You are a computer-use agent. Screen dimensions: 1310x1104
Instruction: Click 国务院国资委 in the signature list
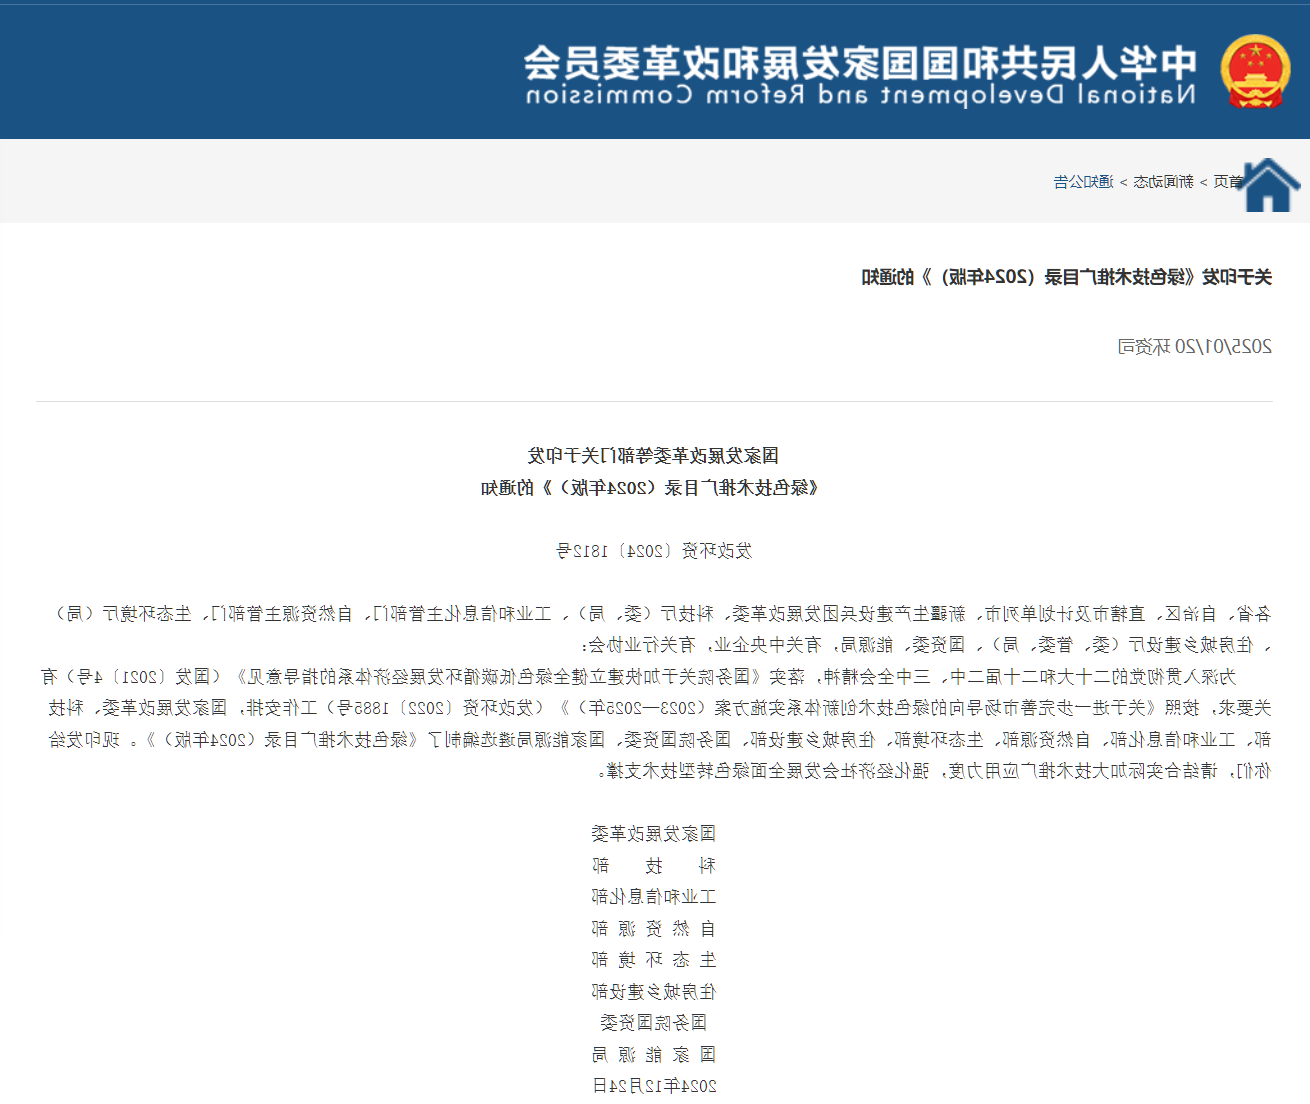pyautogui.click(x=654, y=1023)
